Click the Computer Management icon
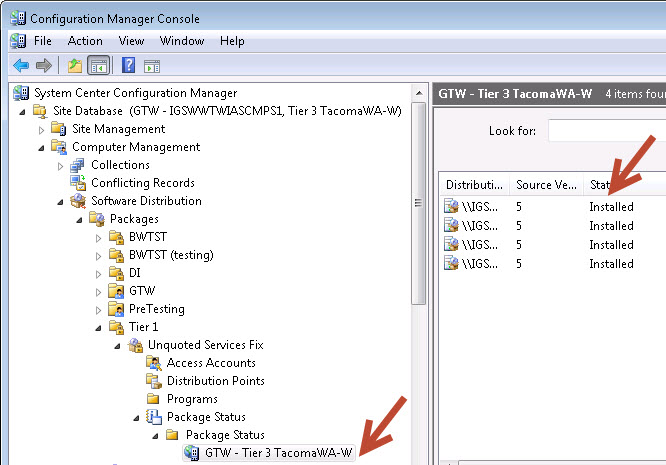The width and height of the screenshot is (666, 465). pyautogui.click(x=59, y=147)
